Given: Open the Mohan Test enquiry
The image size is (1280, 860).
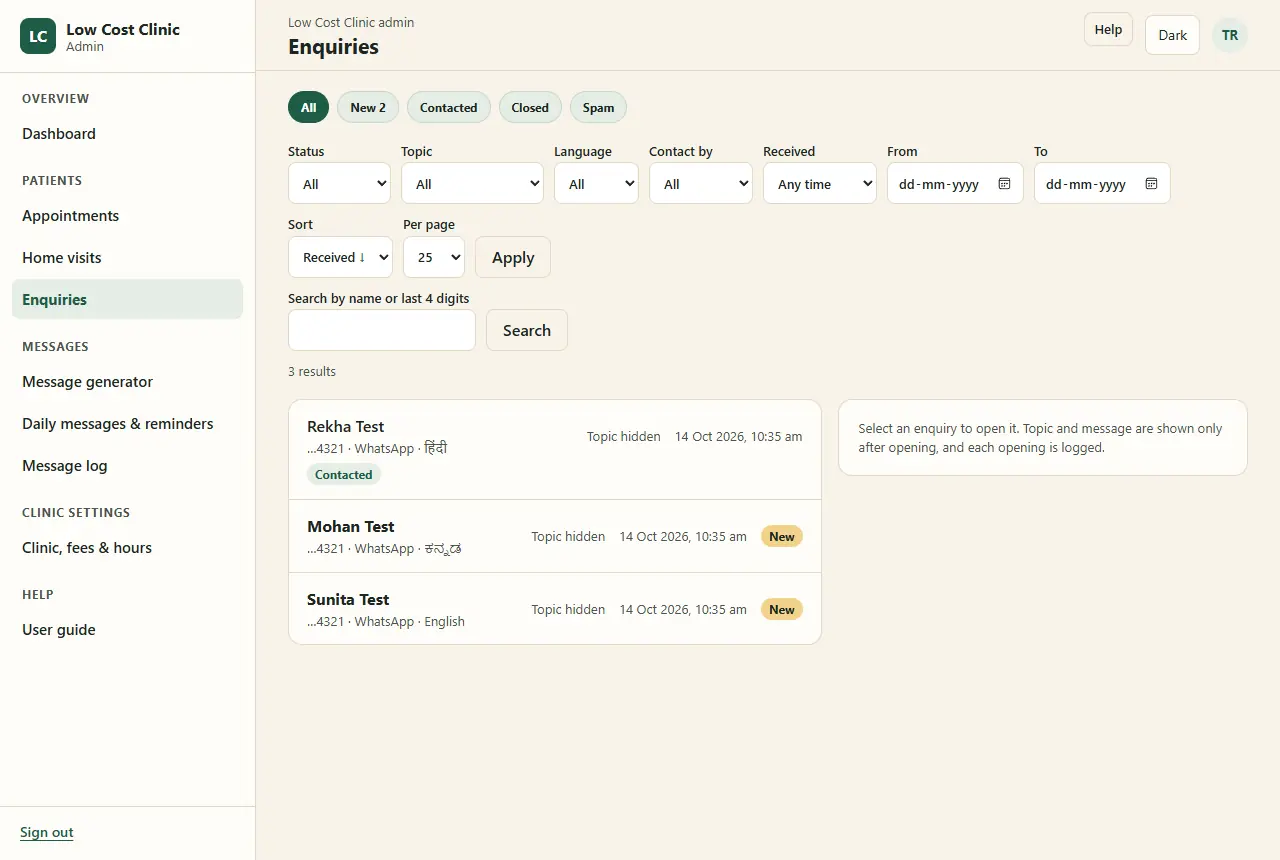Looking at the screenshot, I should pyautogui.click(x=555, y=536).
